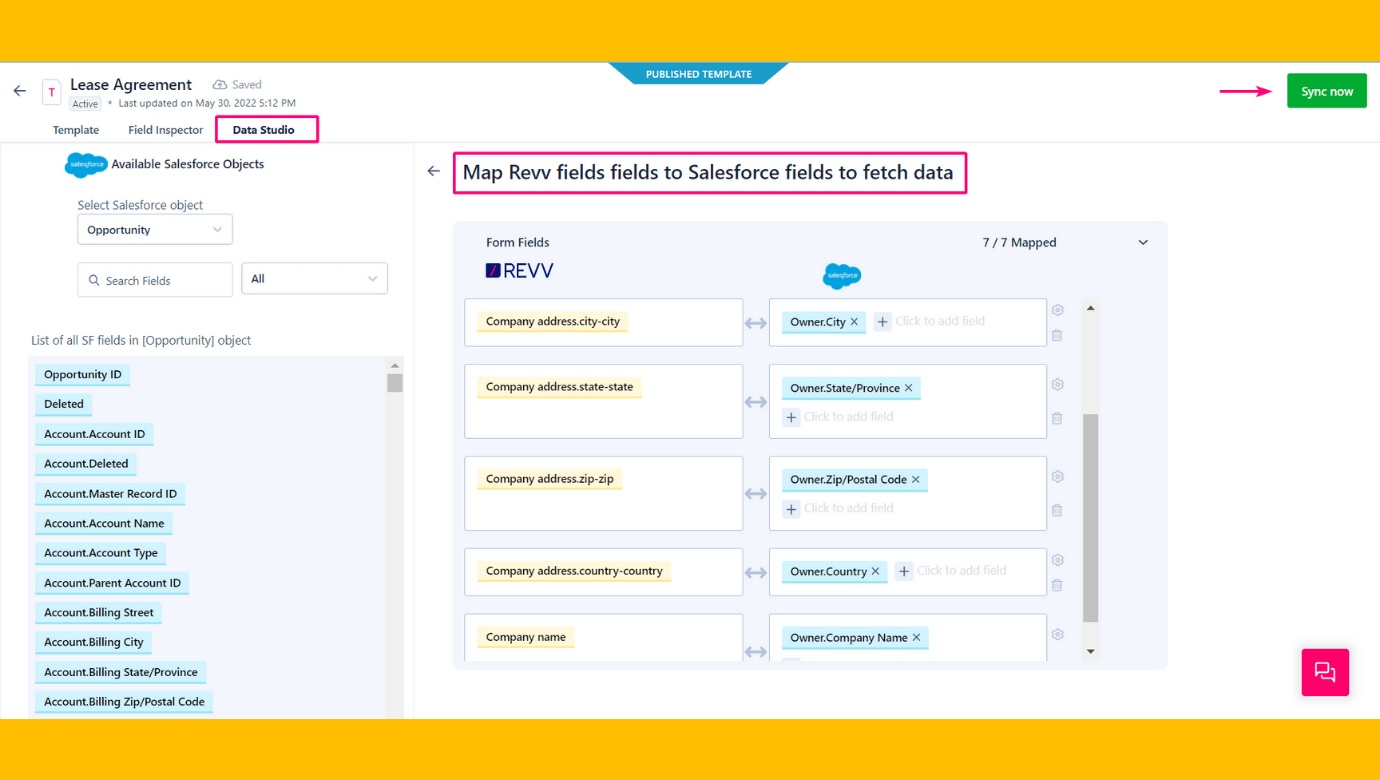Click the Active status badge
This screenshot has width=1380, height=780.
click(86, 104)
